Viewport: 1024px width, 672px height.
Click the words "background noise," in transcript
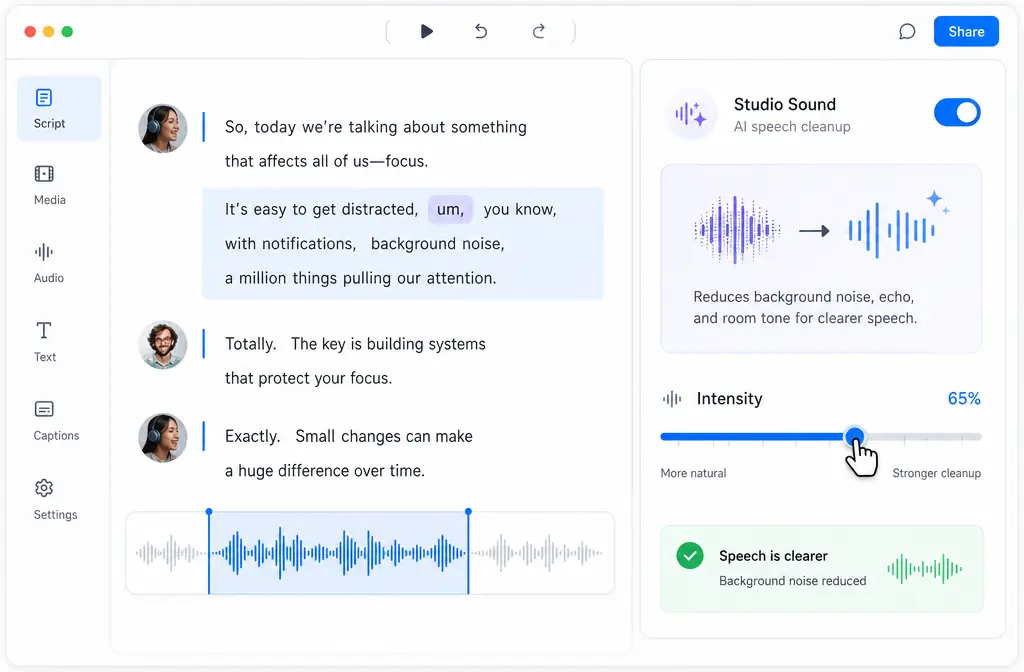tap(438, 244)
